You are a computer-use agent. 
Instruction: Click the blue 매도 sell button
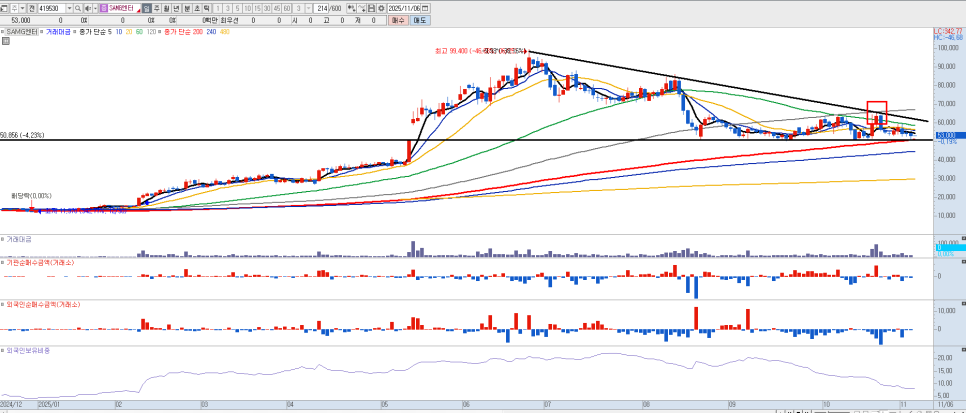[x=420, y=19]
